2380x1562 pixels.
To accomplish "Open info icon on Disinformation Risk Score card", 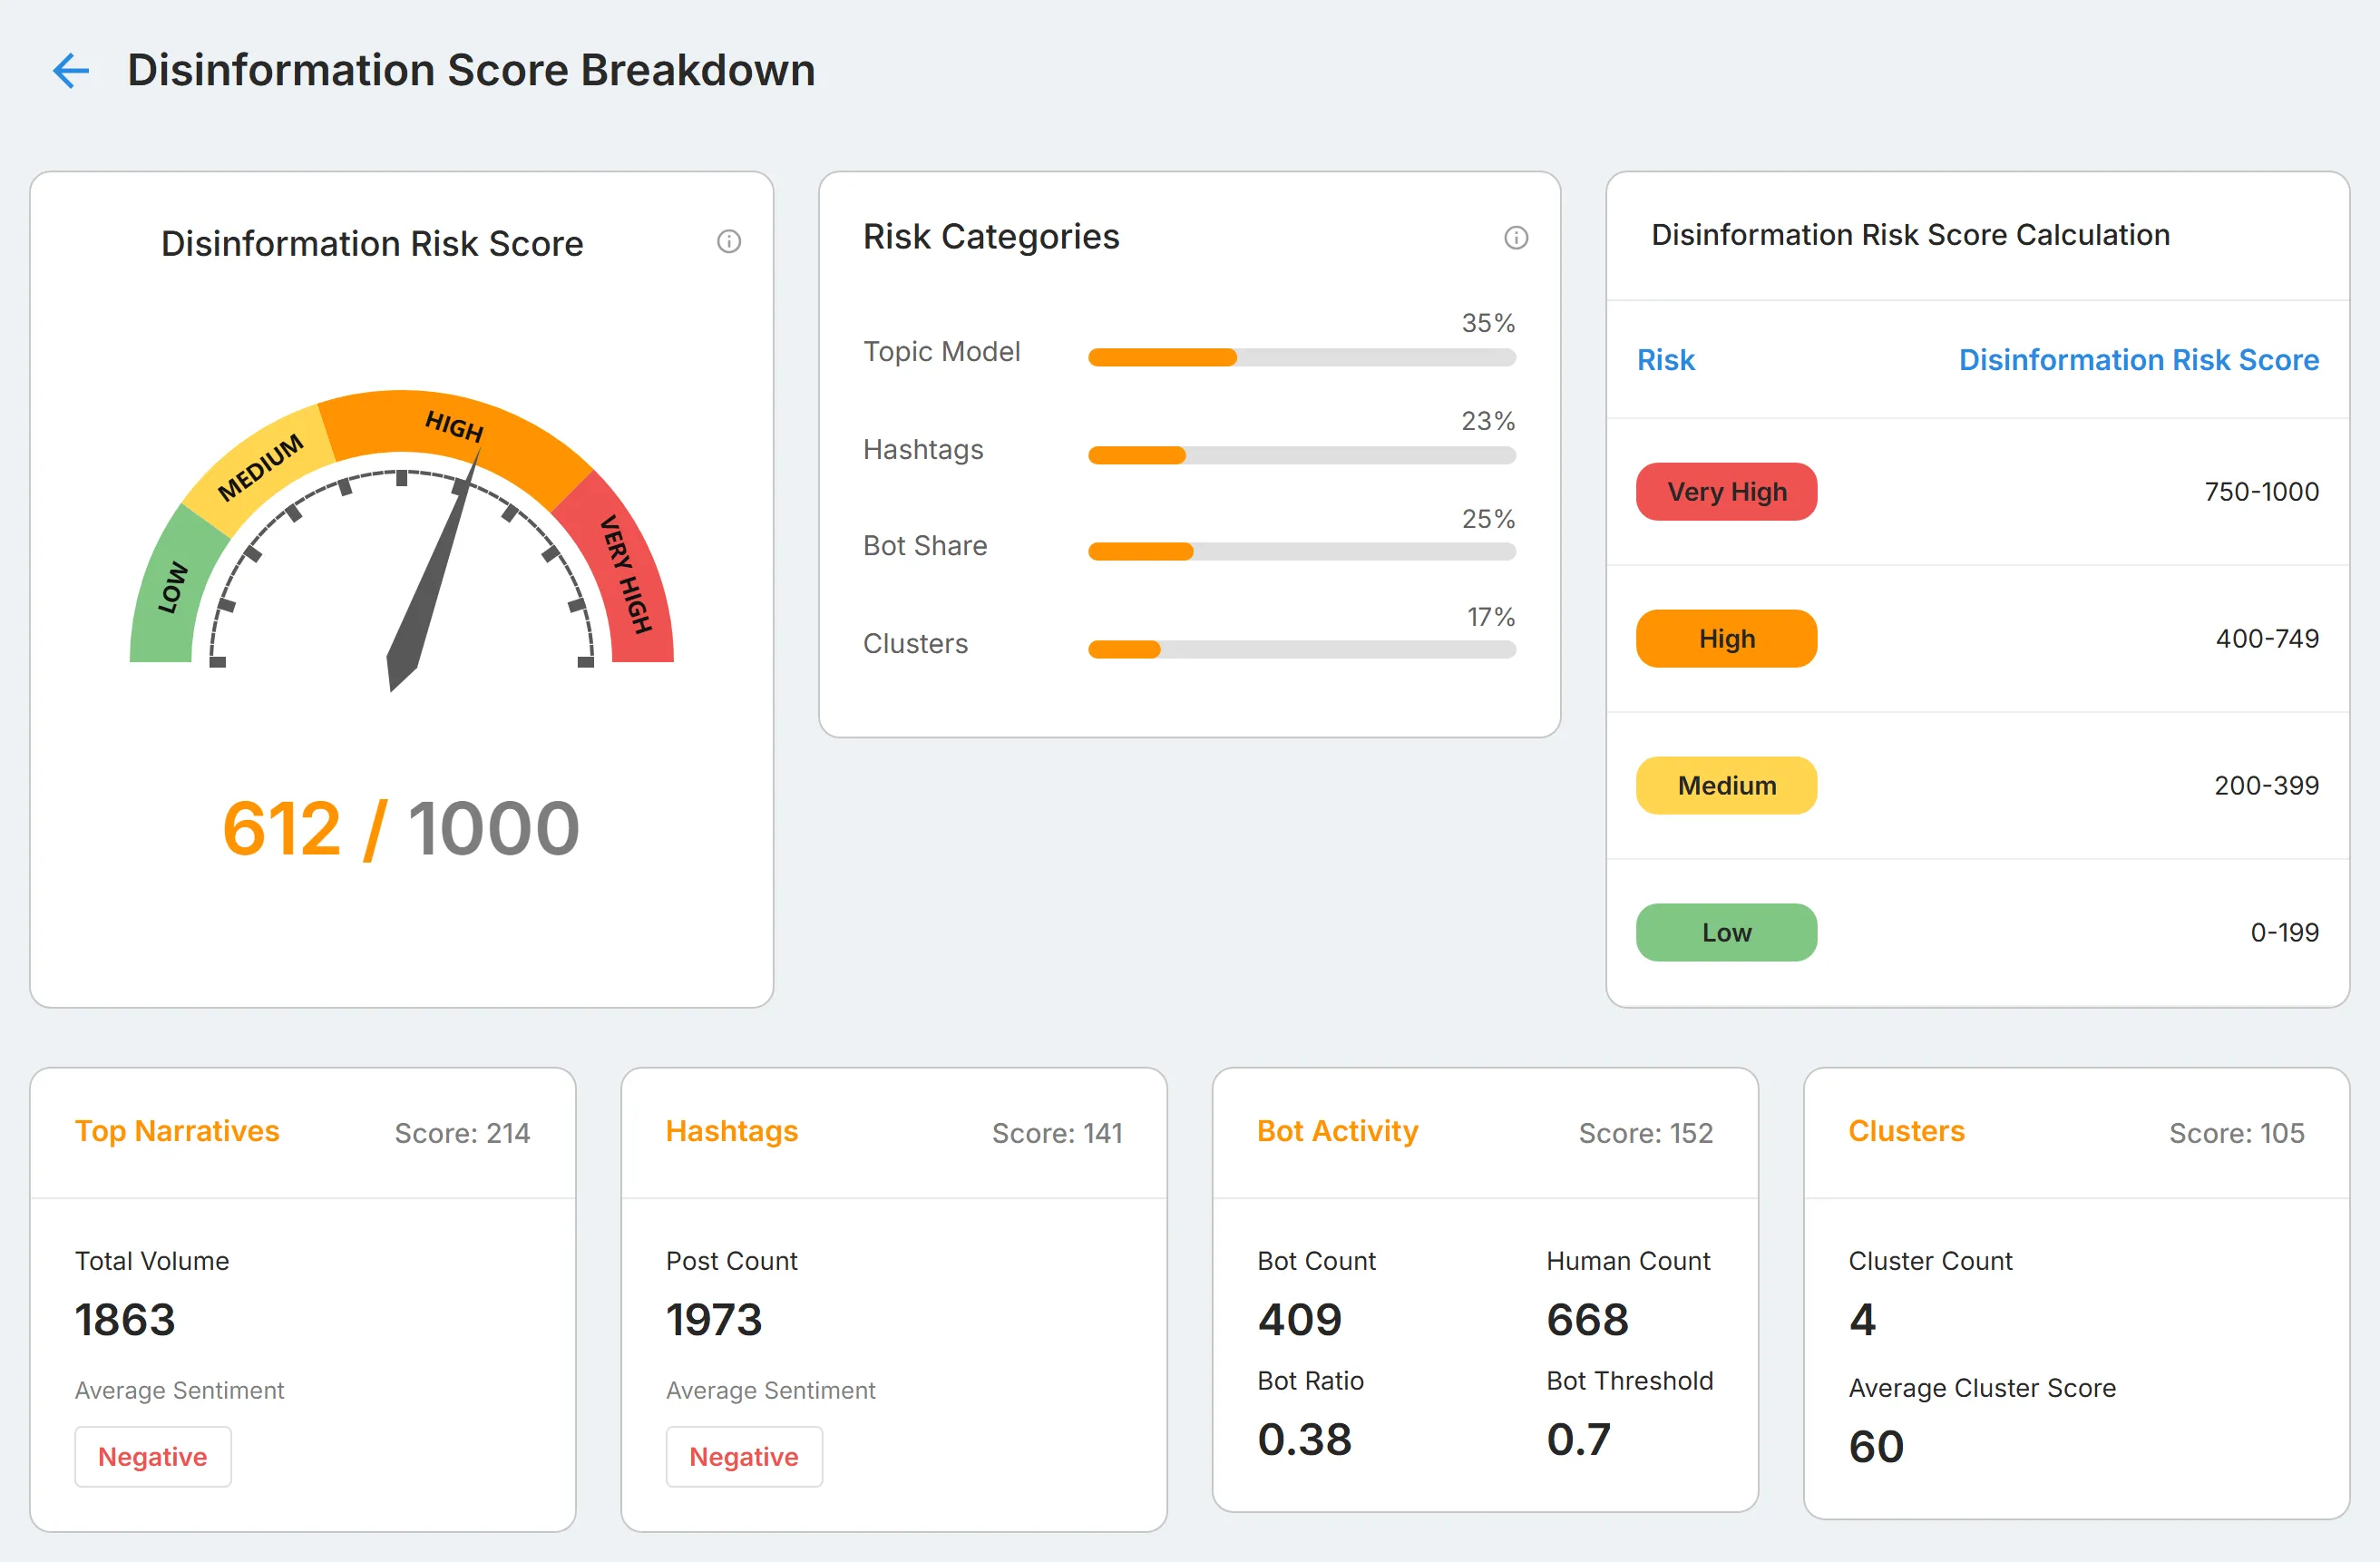I will coord(729,241).
